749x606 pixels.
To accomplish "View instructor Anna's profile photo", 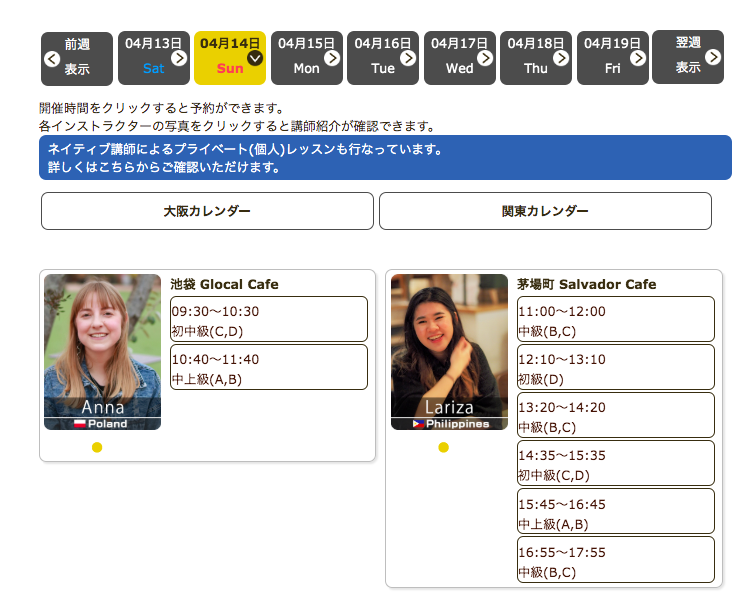I will pos(102,351).
